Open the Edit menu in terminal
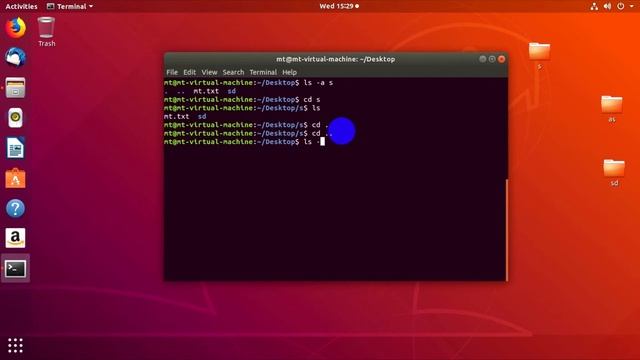 coord(189,72)
